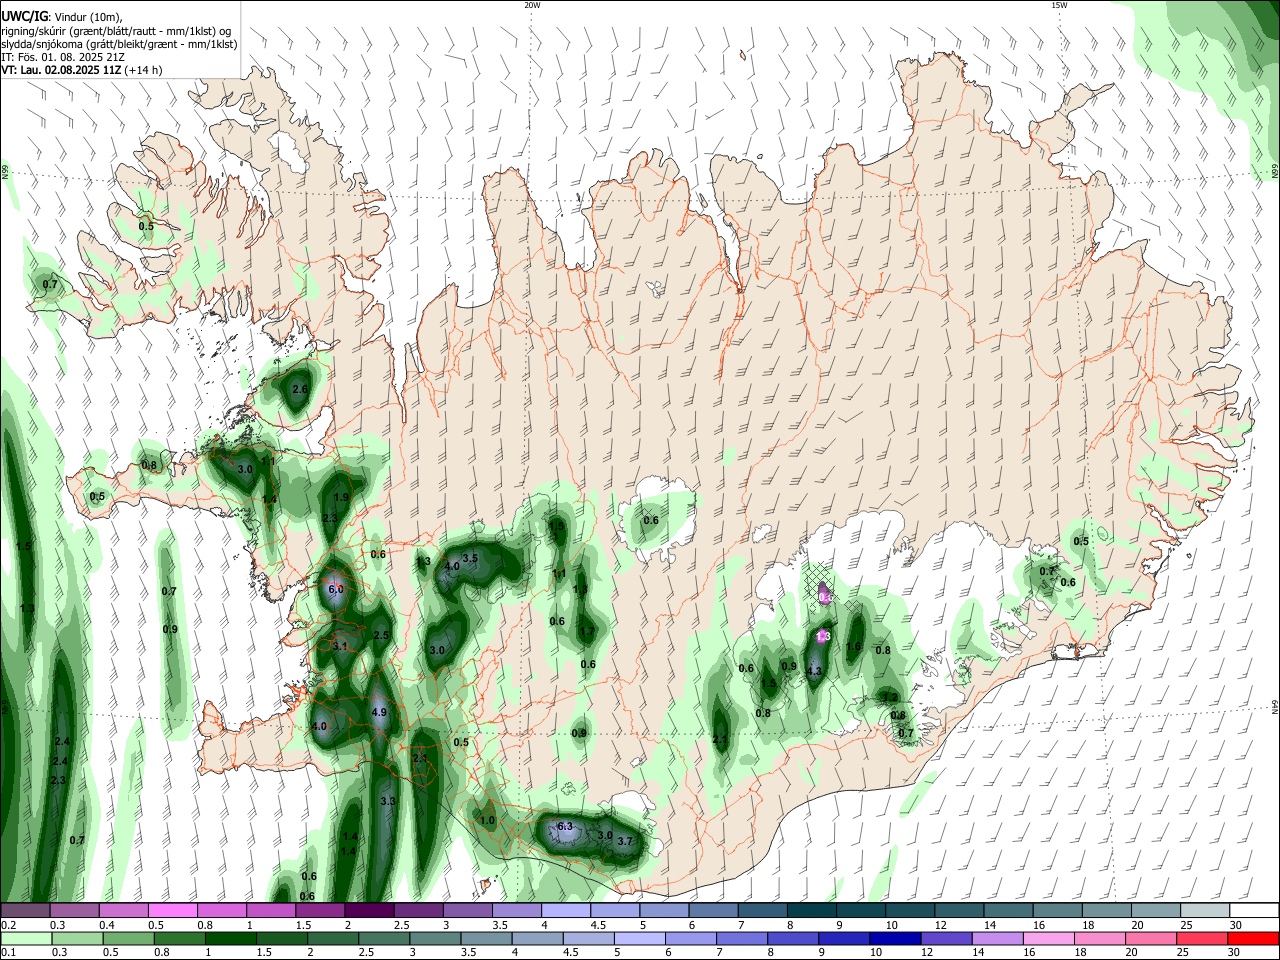Select the dusky mauve 0.2 swatch on upper scale
1280x960 pixels.
coord(25,911)
